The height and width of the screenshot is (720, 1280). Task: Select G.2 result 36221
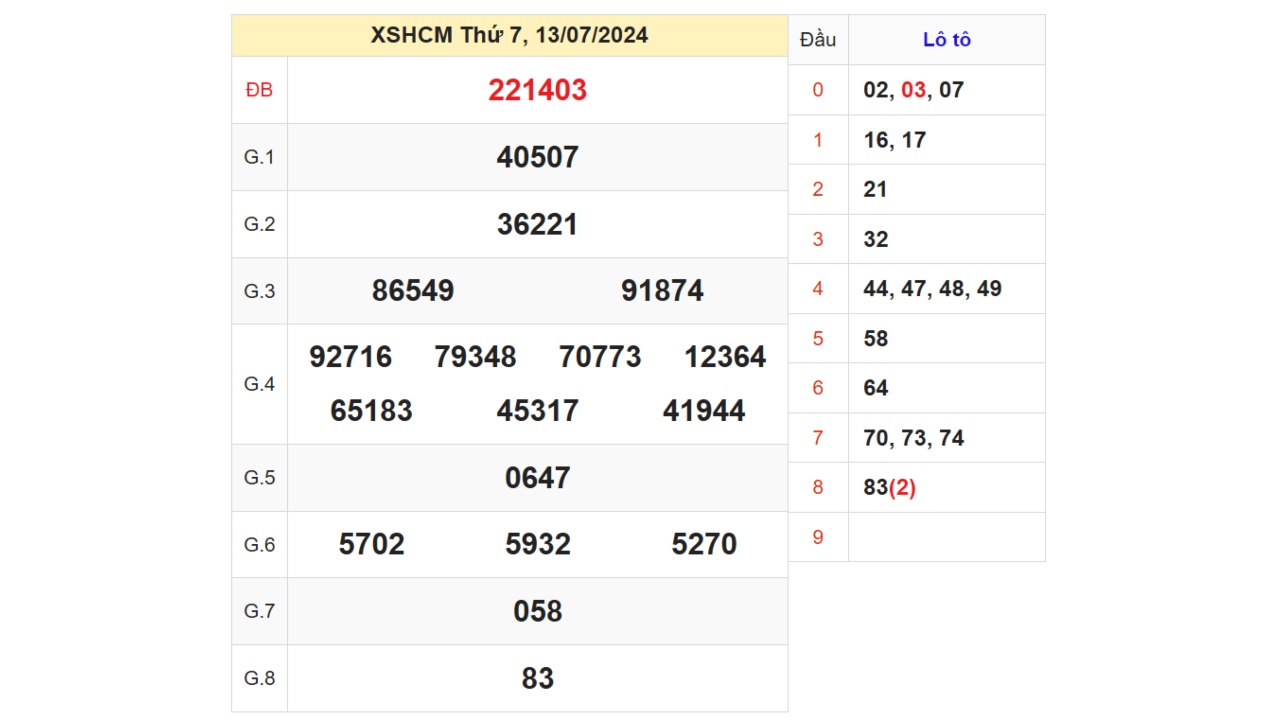pos(537,224)
